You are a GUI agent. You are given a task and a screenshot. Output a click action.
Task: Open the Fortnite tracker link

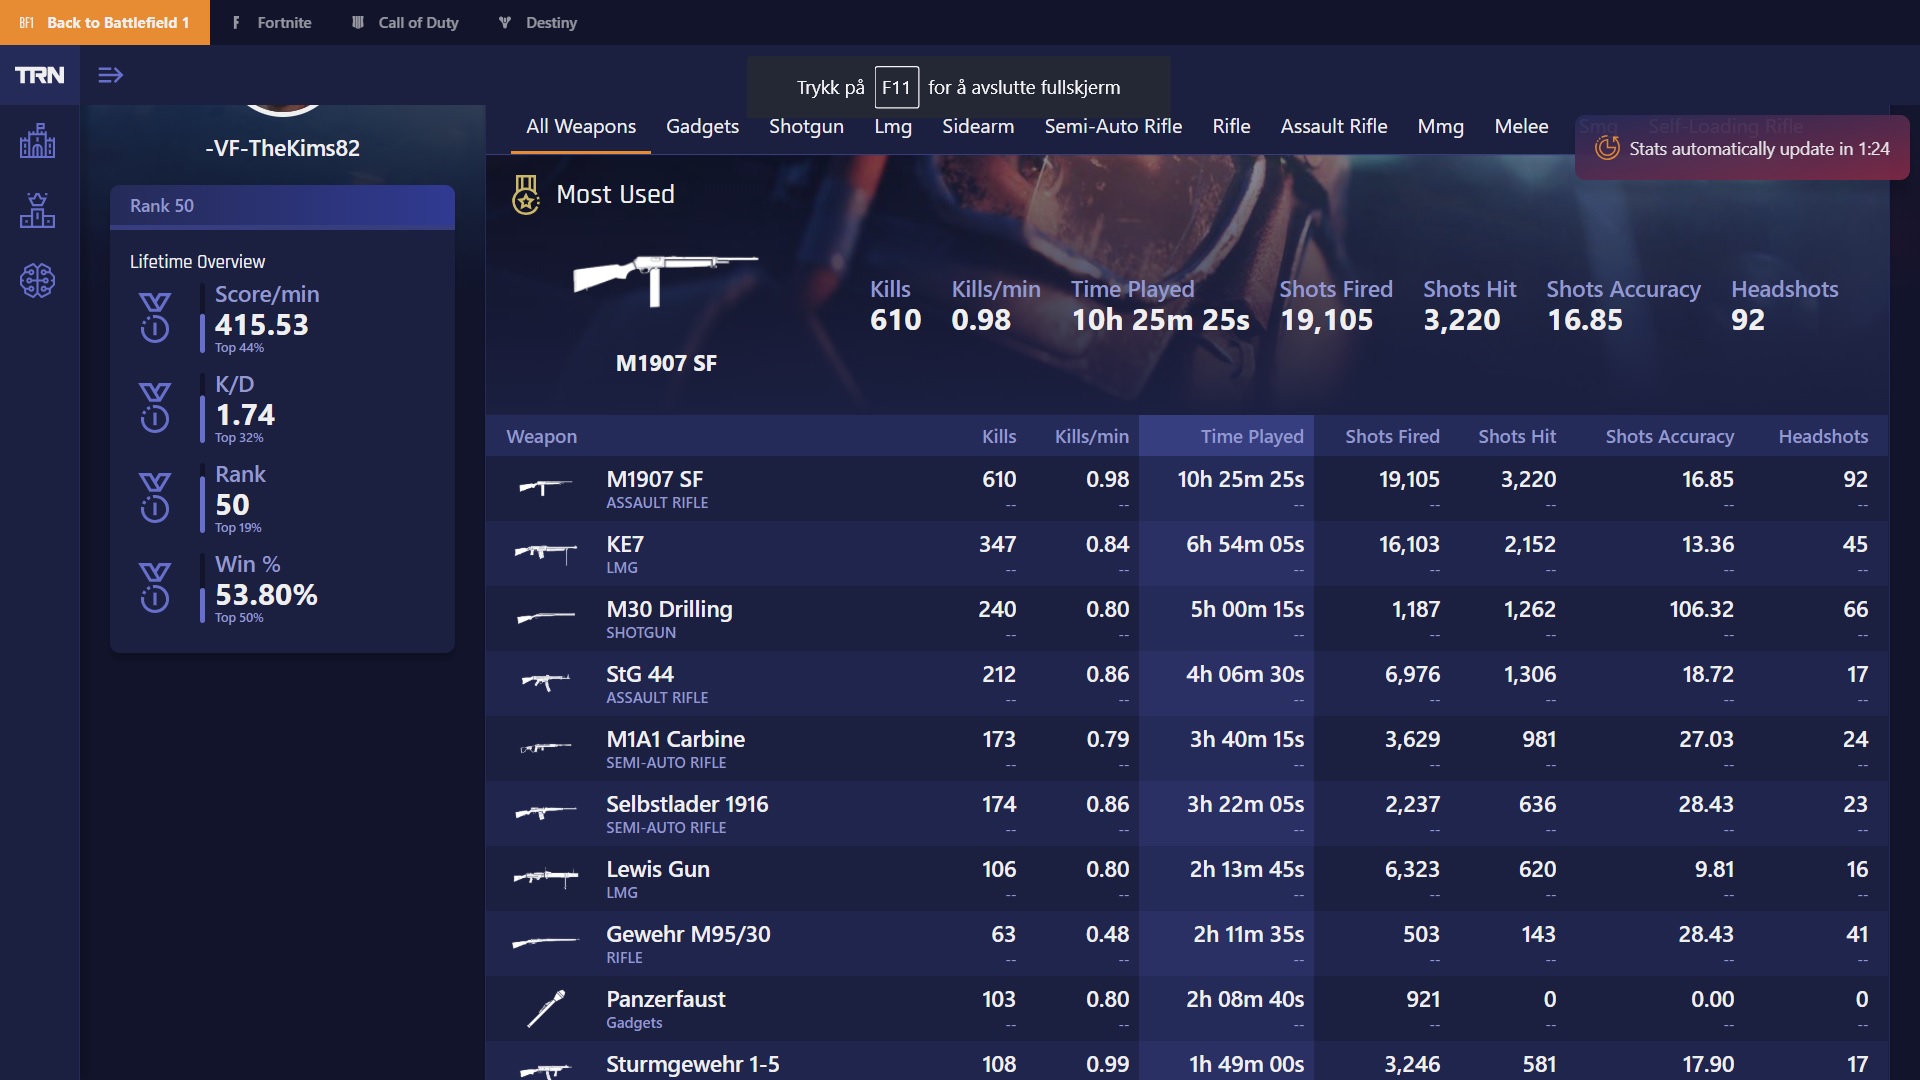271,22
